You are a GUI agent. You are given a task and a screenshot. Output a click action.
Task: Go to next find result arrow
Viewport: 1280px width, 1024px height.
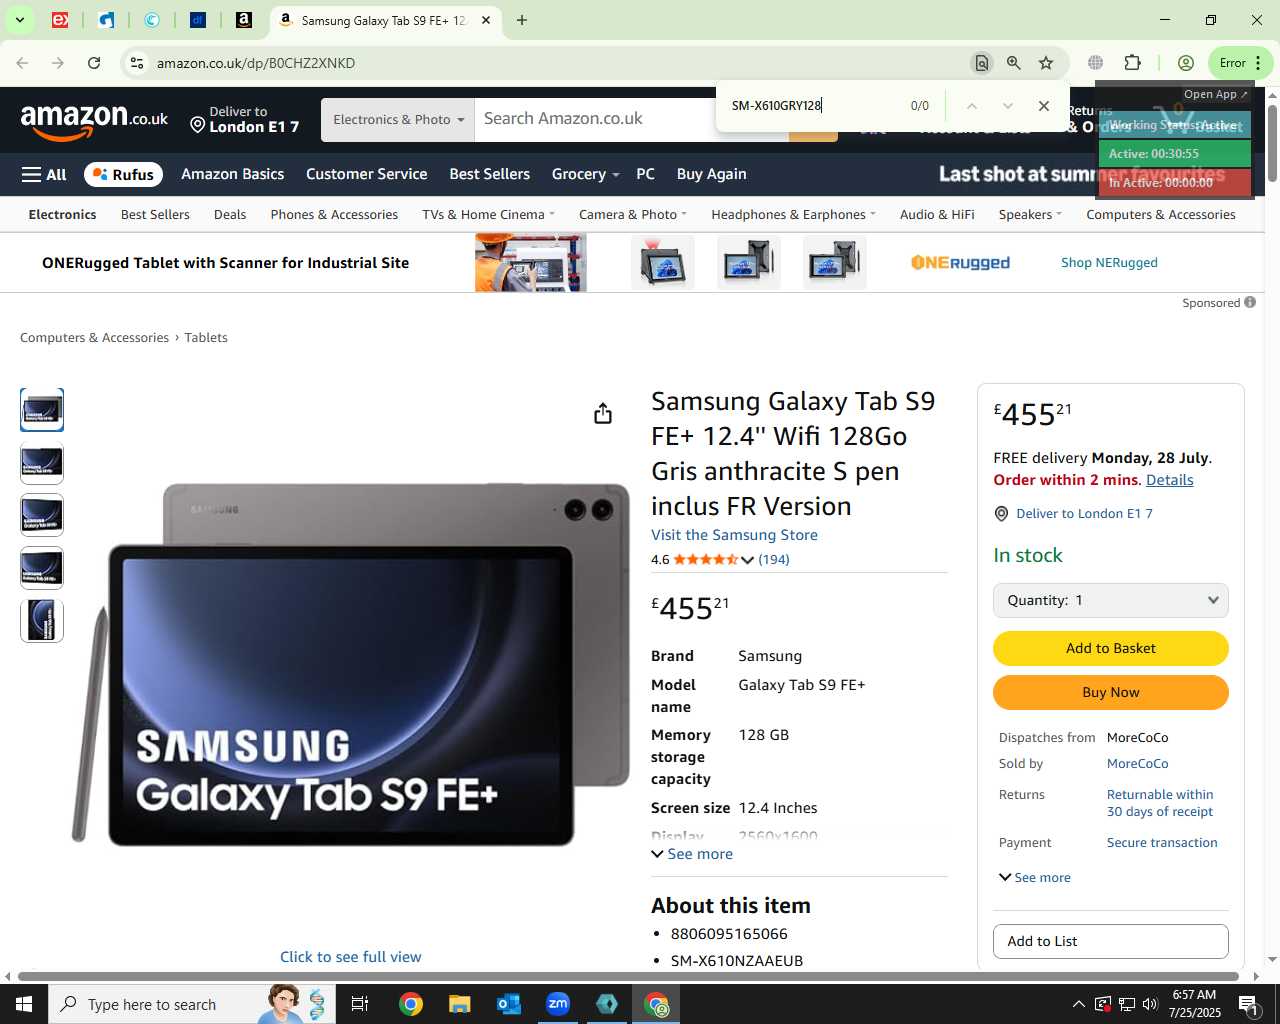[1007, 106]
